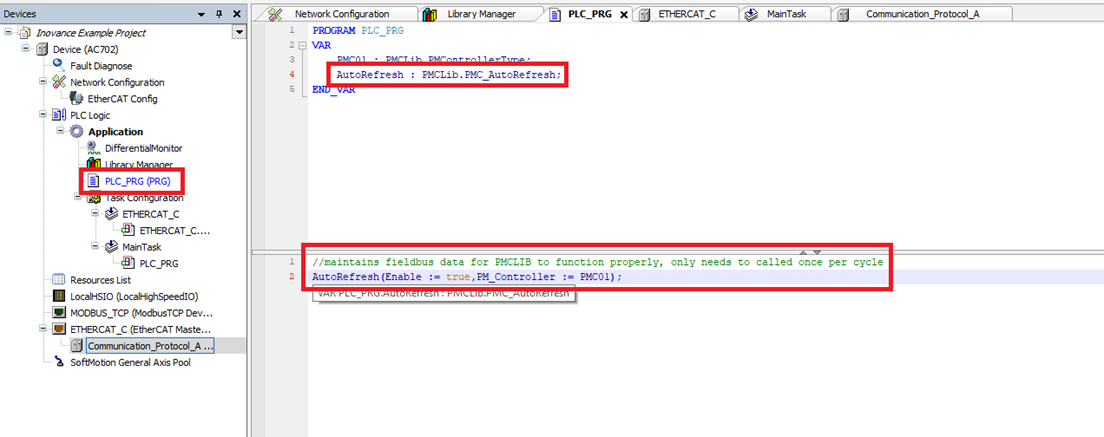Open the Devices panel options dropdown arrow
Screen dimensions: 1104x437
click(238, 33)
